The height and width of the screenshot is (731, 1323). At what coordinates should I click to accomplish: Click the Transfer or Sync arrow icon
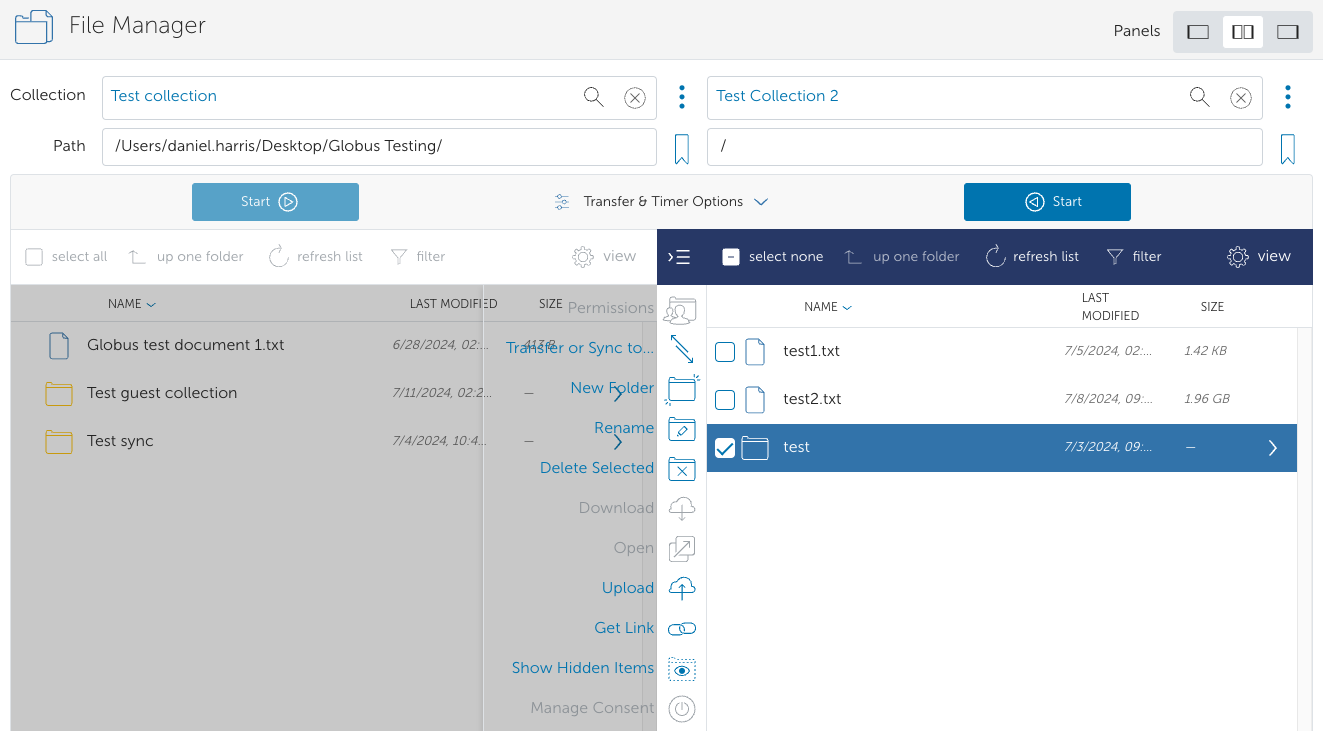pos(682,349)
